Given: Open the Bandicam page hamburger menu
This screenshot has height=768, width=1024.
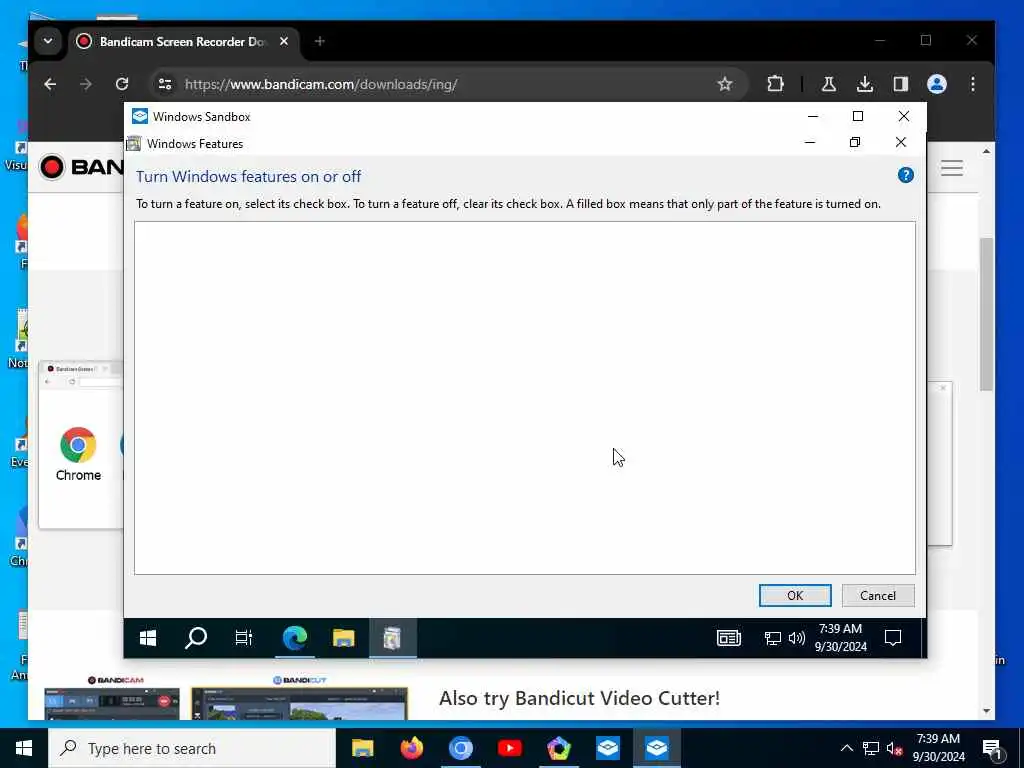Looking at the screenshot, I should click(952, 168).
